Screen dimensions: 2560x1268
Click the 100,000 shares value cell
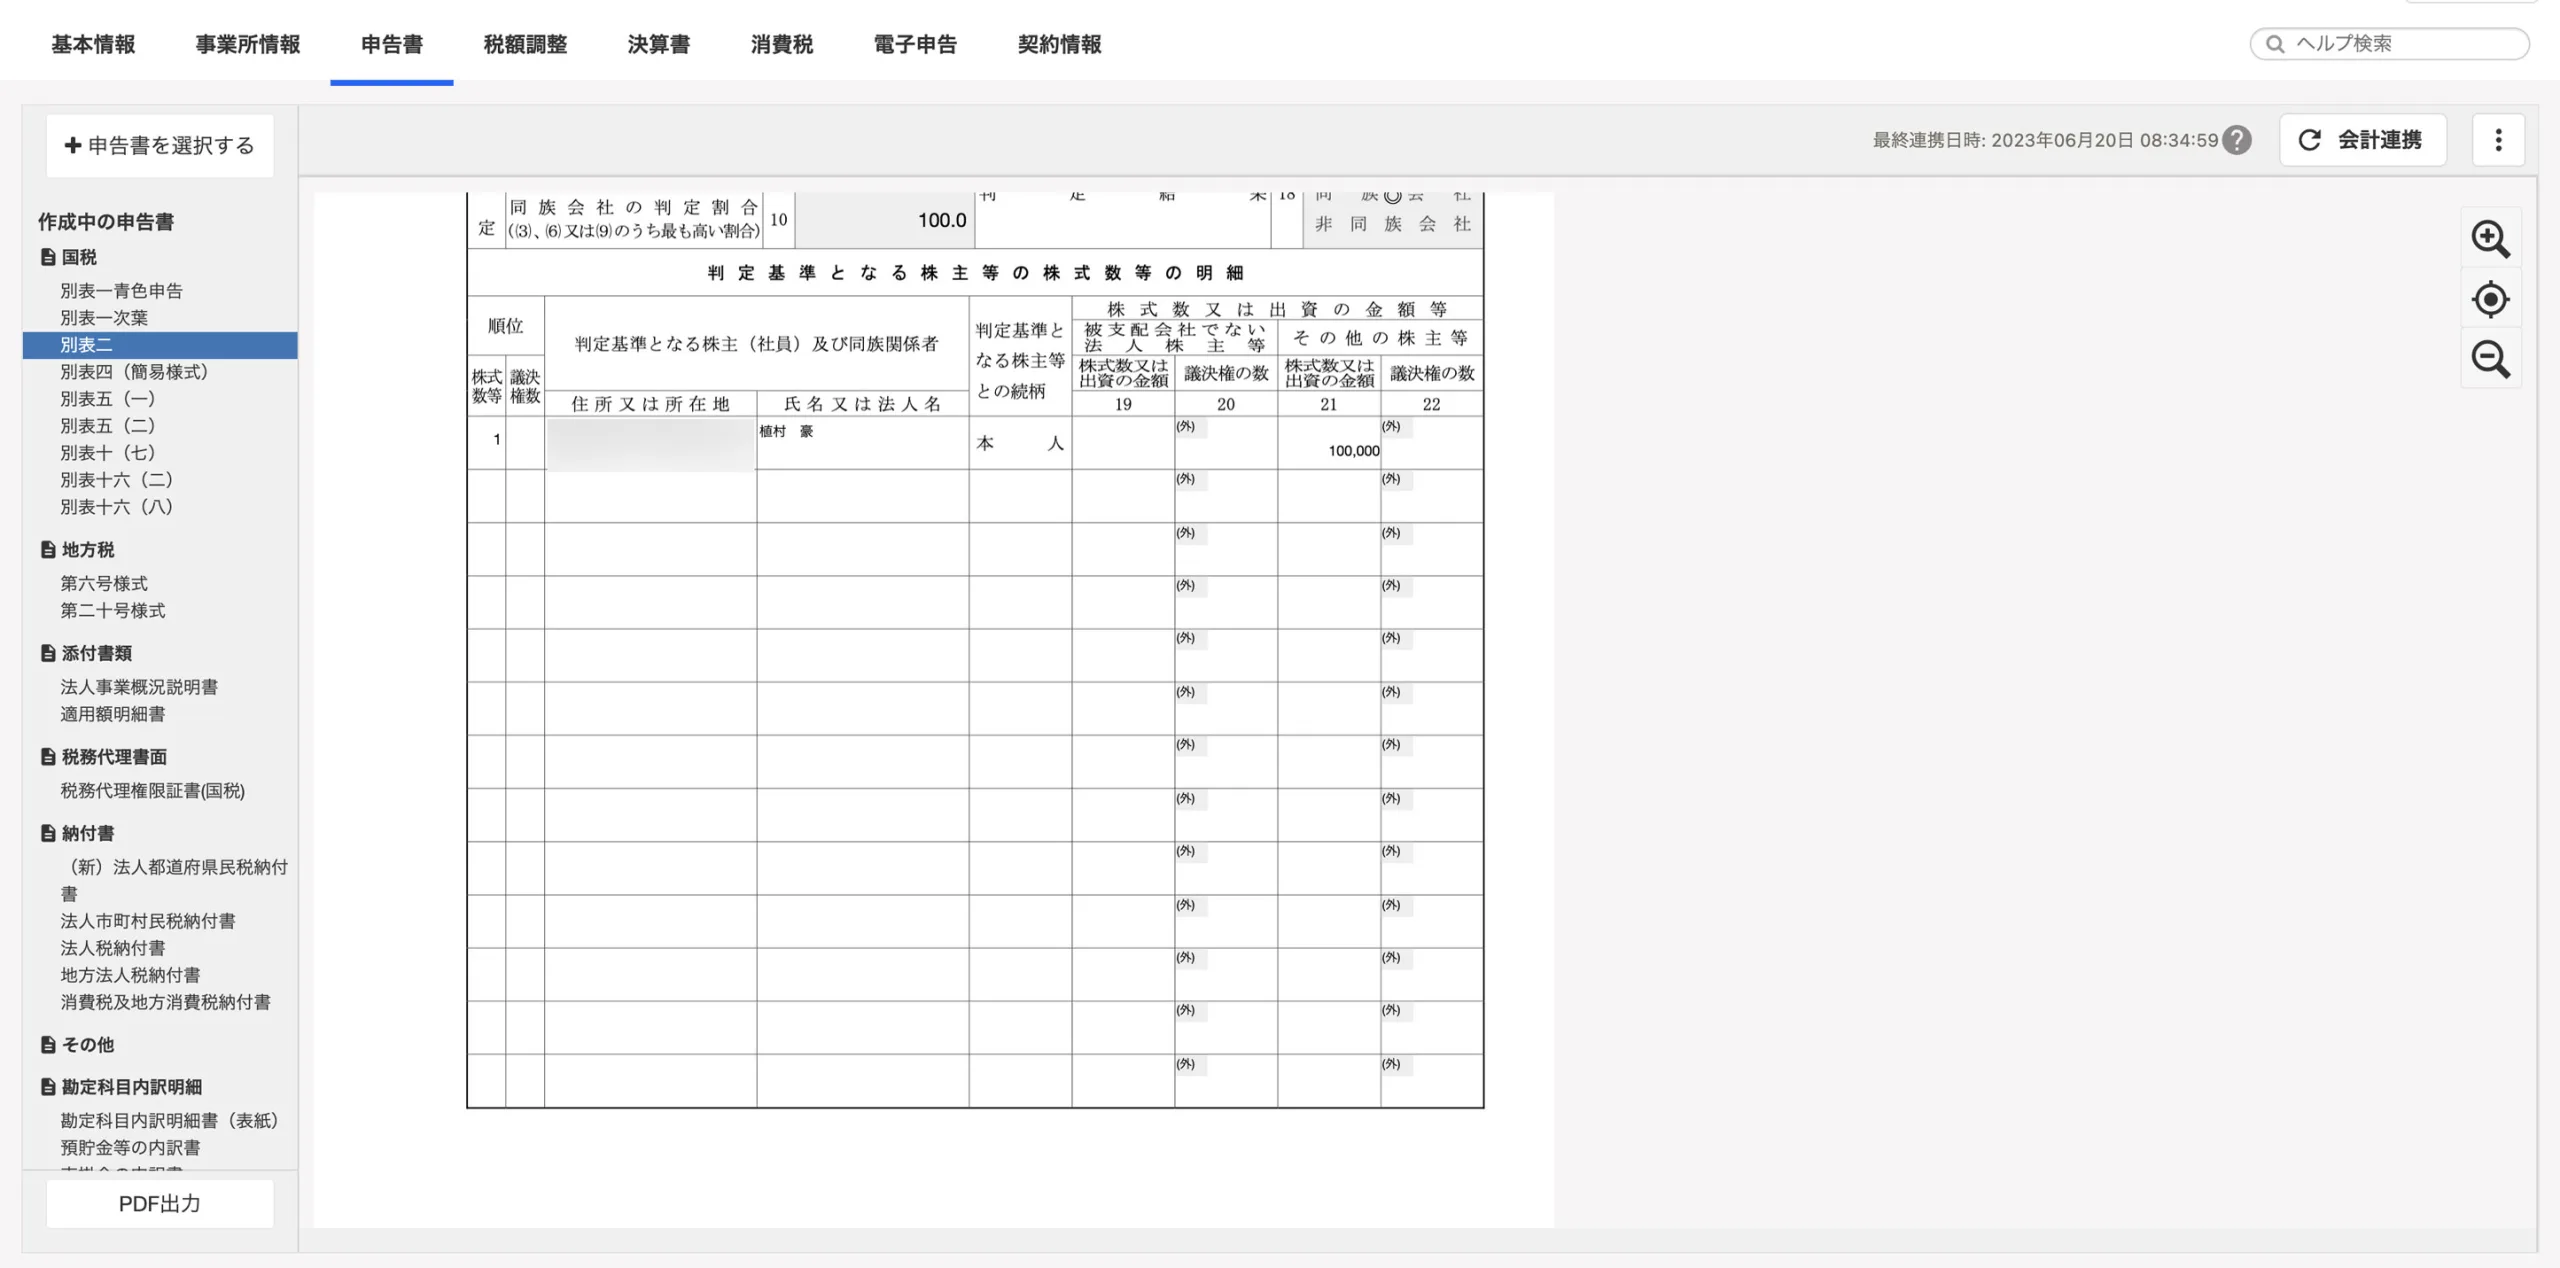click(x=1328, y=443)
